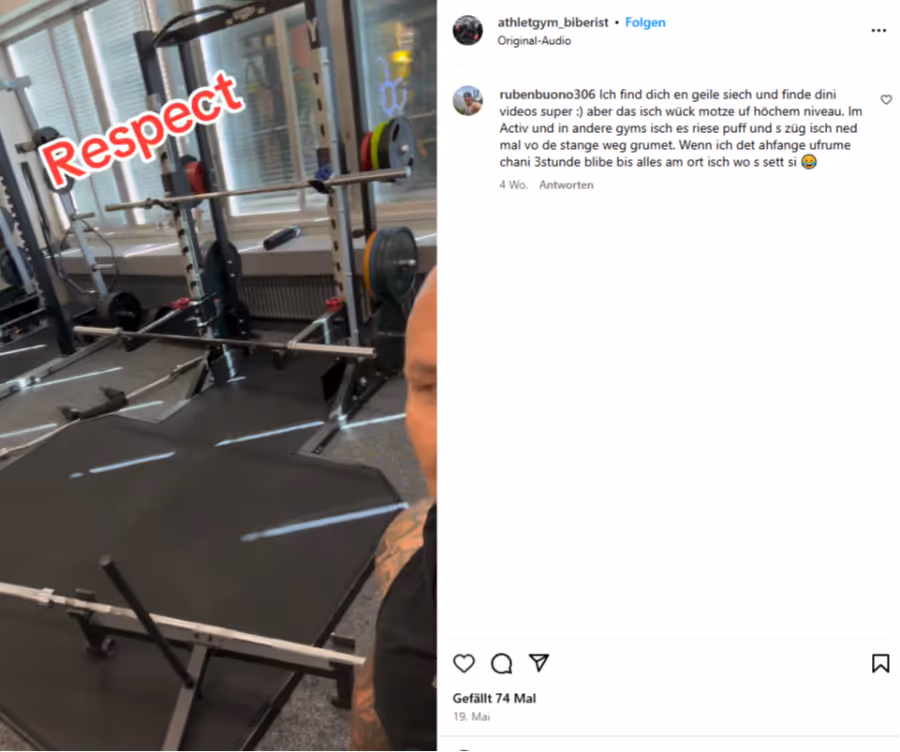Open the comment bubble icon
The height and width of the screenshot is (752, 900).
pyautogui.click(x=501, y=663)
